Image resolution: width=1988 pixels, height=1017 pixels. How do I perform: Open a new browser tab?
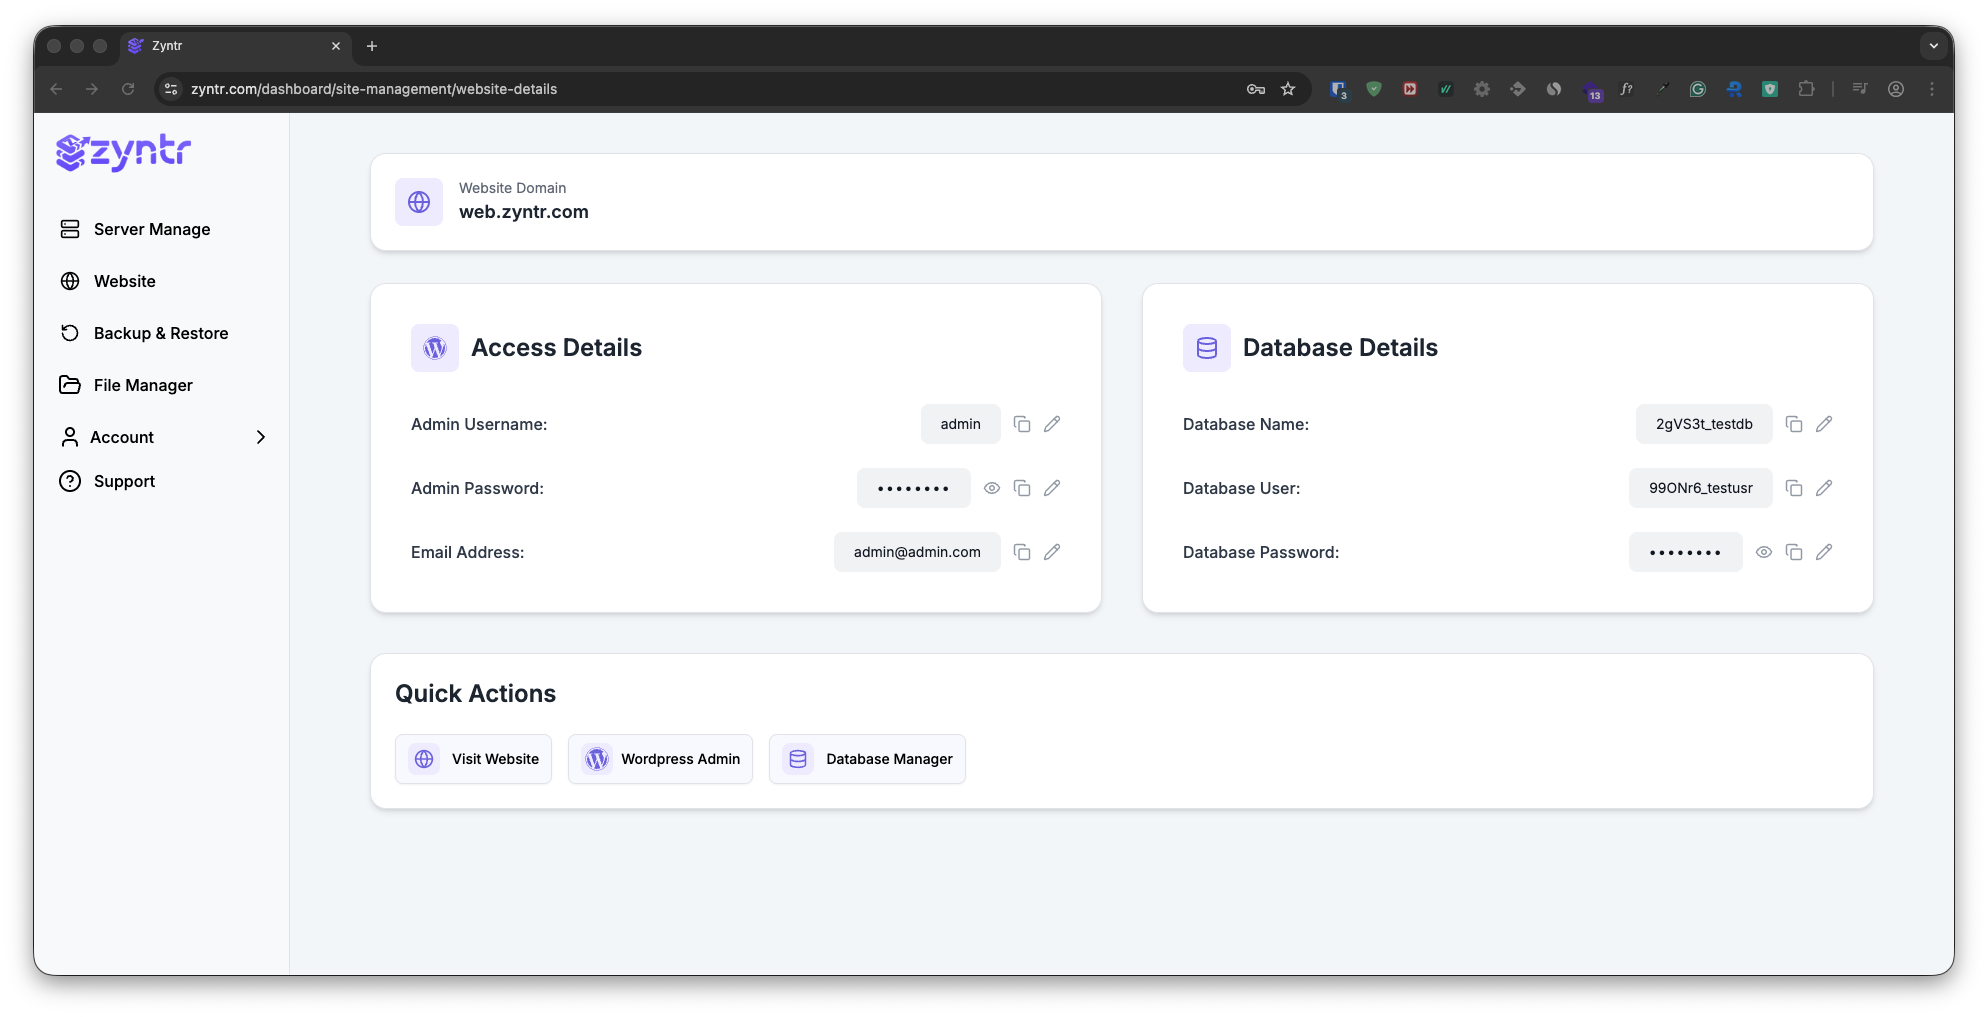(372, 46)
